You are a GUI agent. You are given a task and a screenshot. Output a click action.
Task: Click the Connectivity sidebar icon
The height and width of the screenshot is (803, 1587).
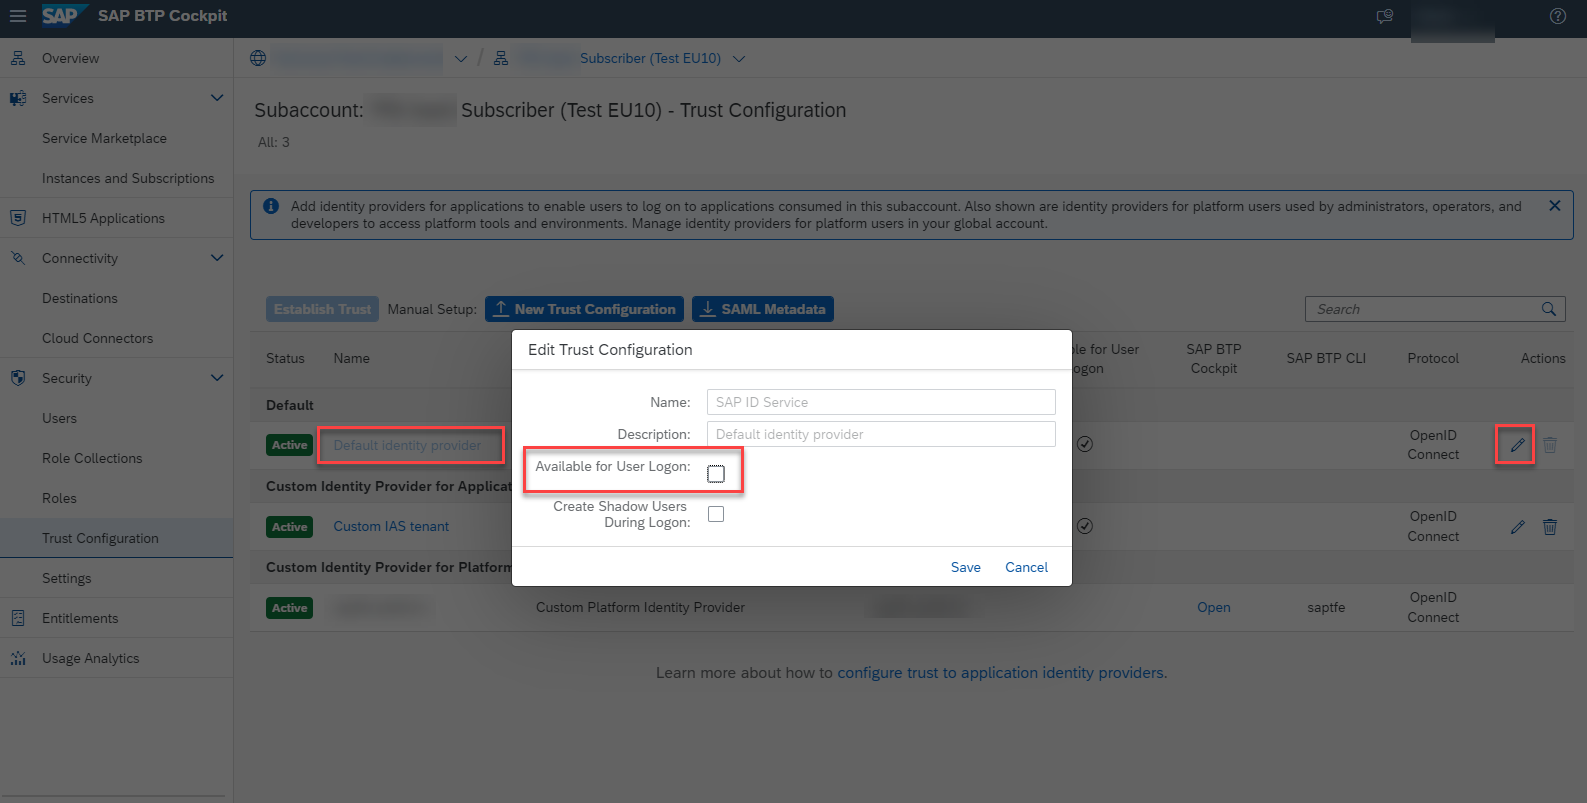[18, 258]
